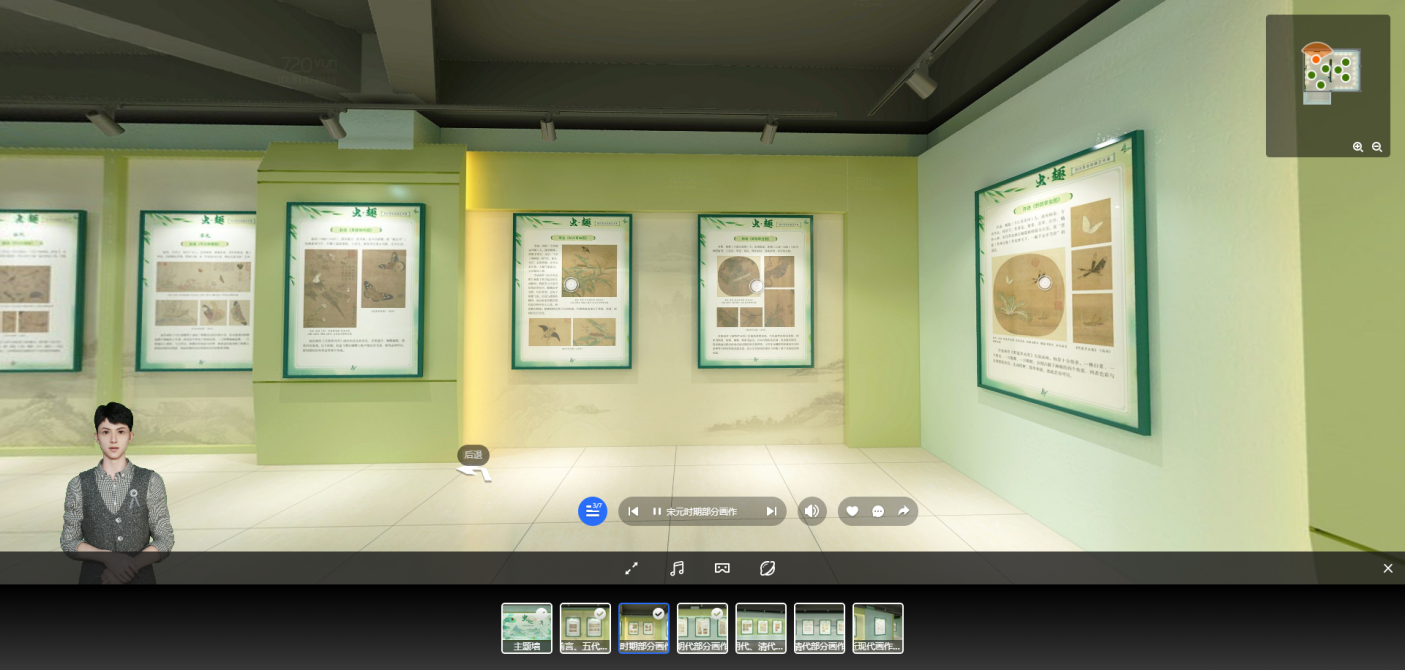
Task: Open hotspot on the bird-on-branch painting panel
Action: click(x=571, y=284)
